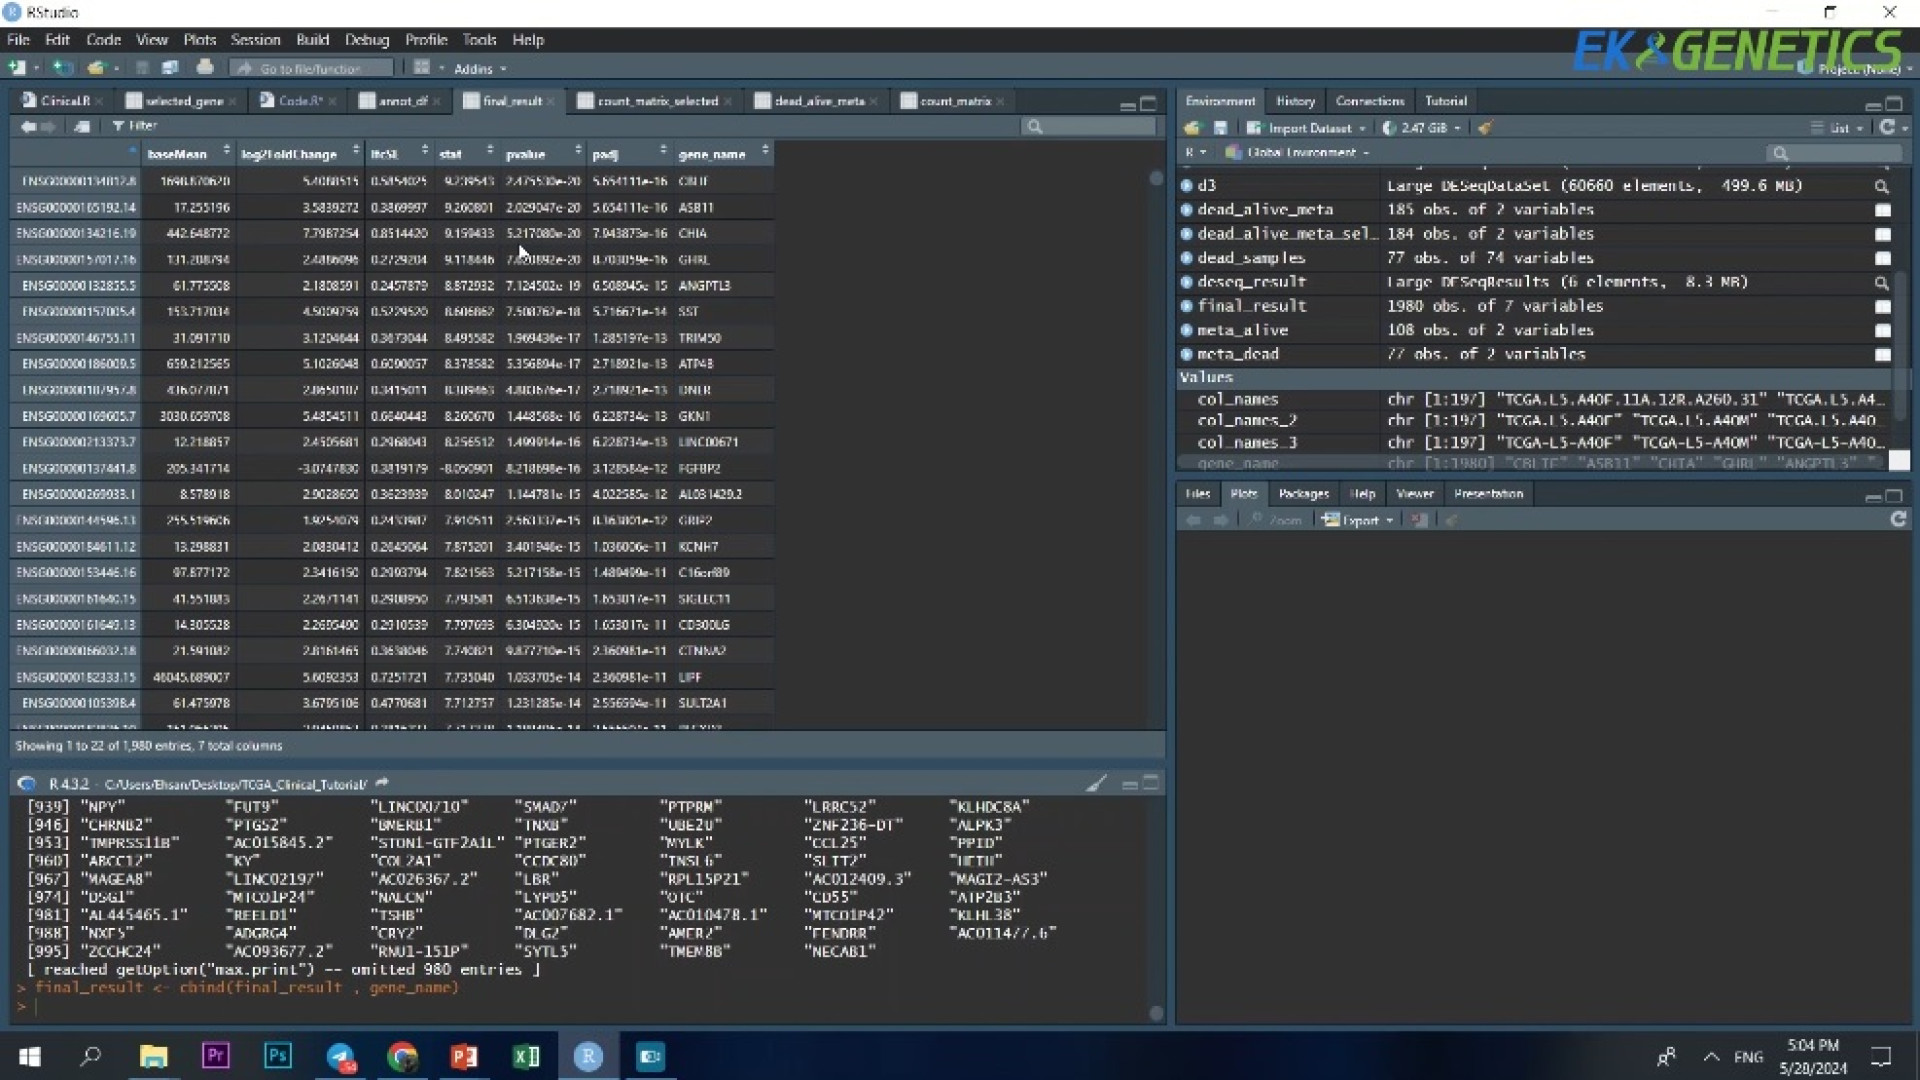This screenshot has height=1080, width=1920.
Task: Sort by the gene_name column
Action: pyautogui.click(x=722, y=154)
